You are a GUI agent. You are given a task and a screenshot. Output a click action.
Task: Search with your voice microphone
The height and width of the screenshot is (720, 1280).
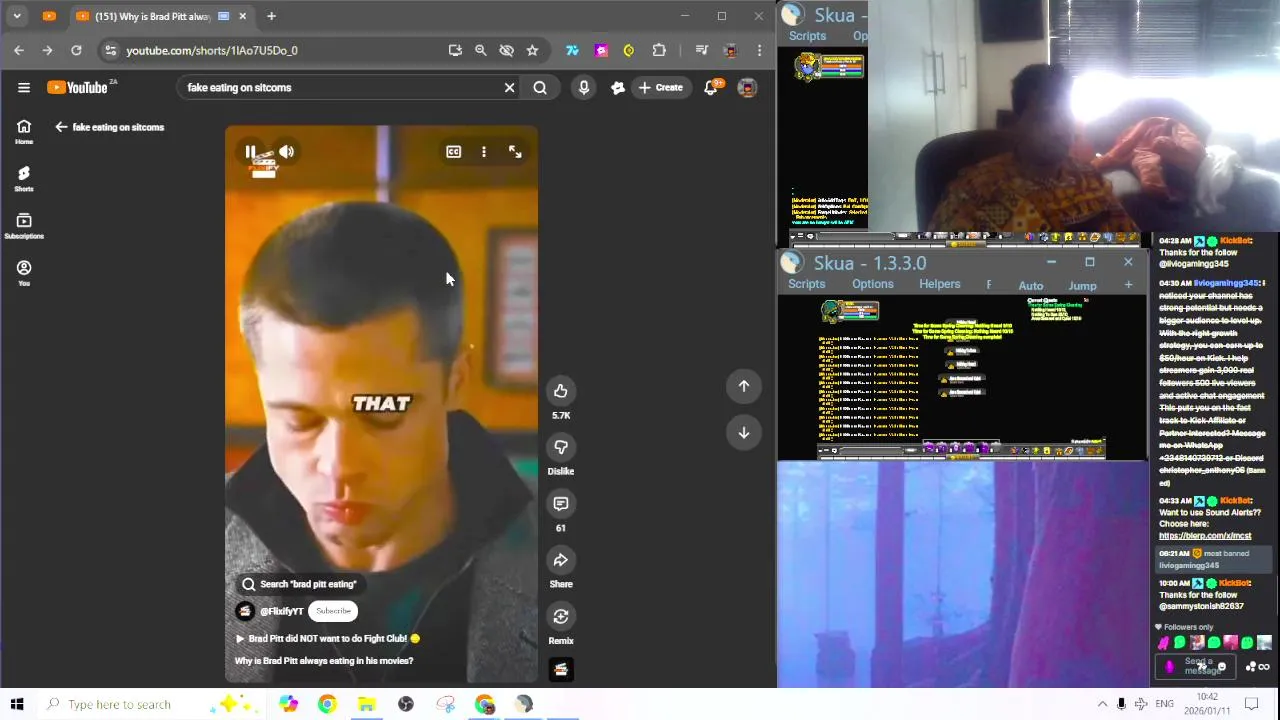point(584,88)
